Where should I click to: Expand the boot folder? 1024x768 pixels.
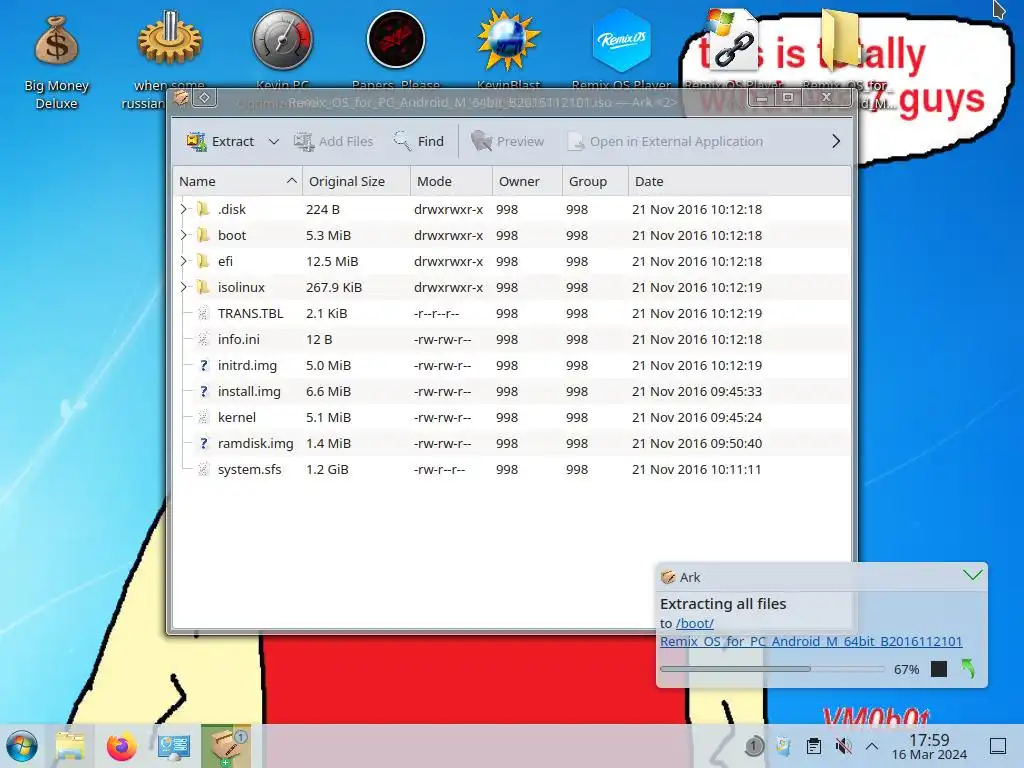(184, 235)
